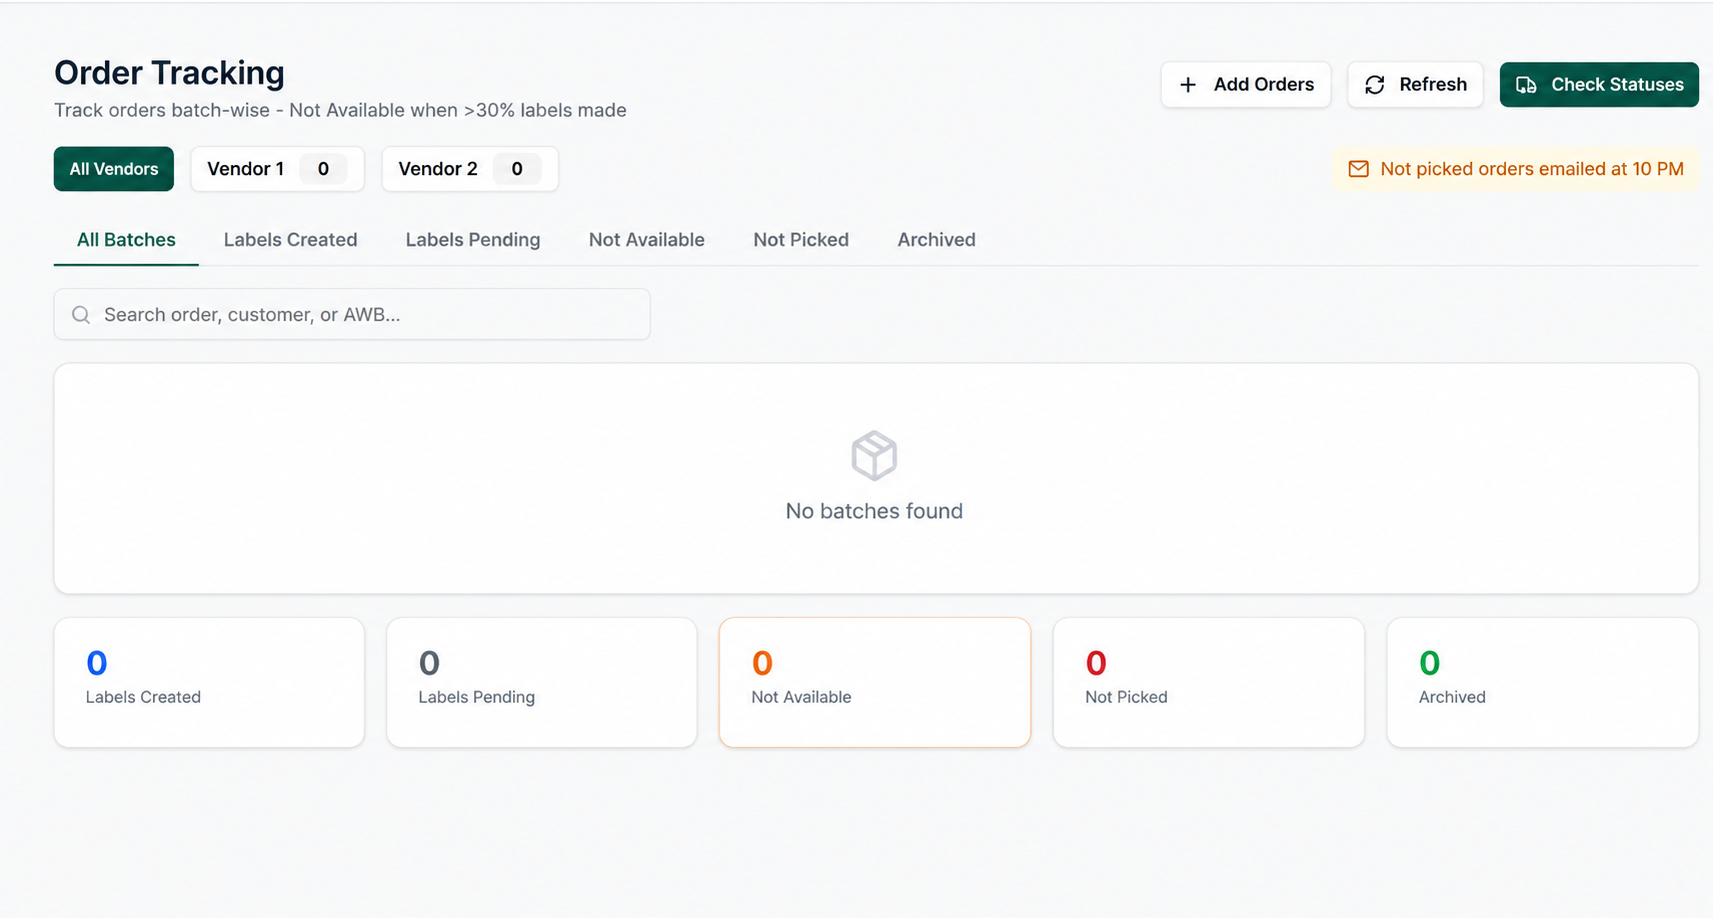Viewport: 1713px width, 918px height.
Task: Click the plus icon in Add Orders
Action: [x=1187, y=85]
